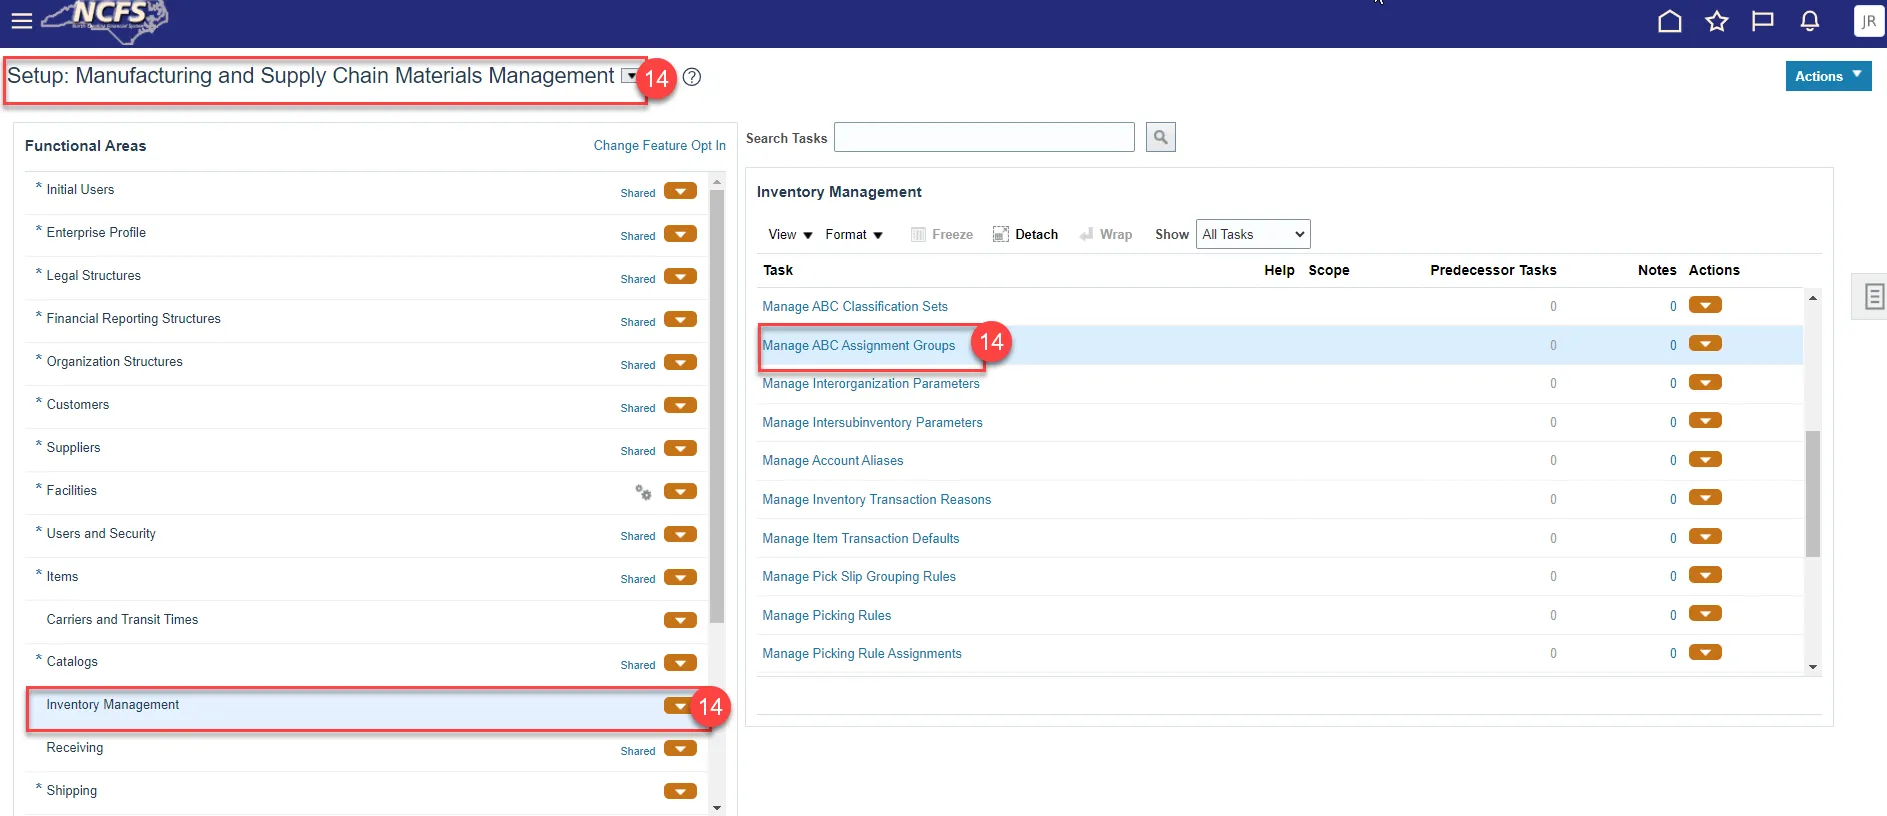Expand actions arrow for Facilities row

[680, 491]
